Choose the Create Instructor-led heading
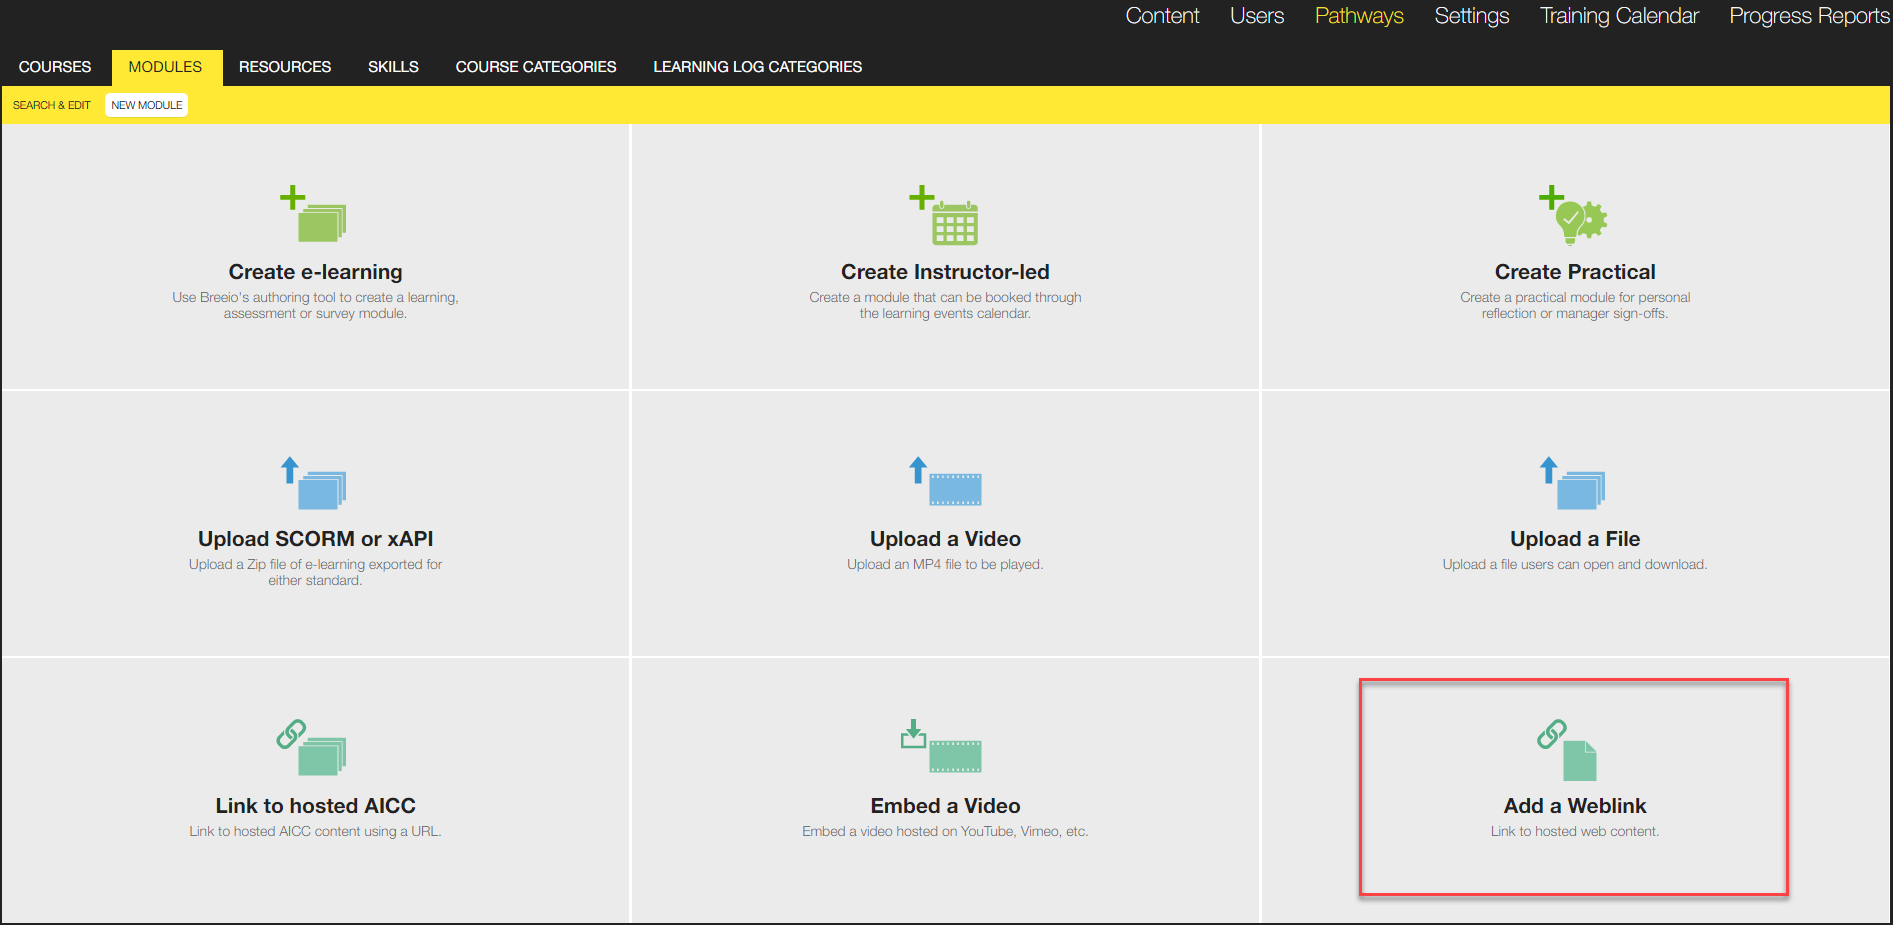The image size is (1893, 925). [945, 272]
